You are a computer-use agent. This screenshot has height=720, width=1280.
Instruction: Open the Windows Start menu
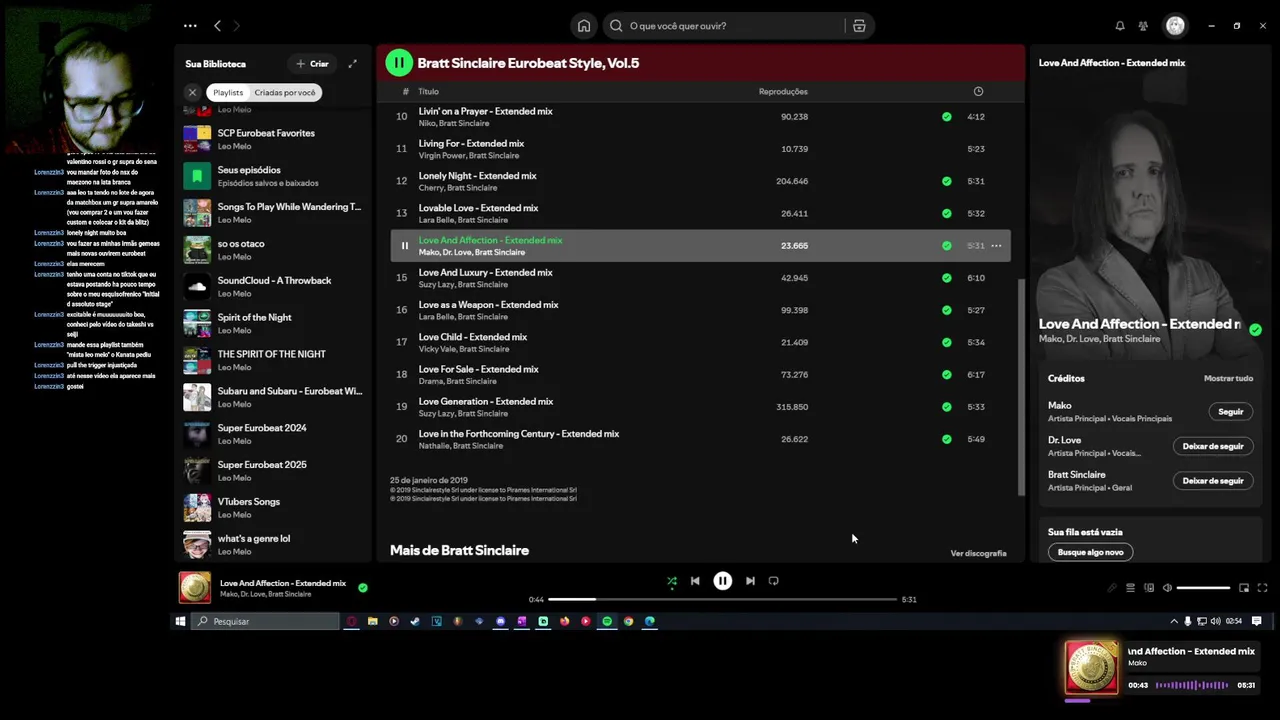[x=180, y=621]
